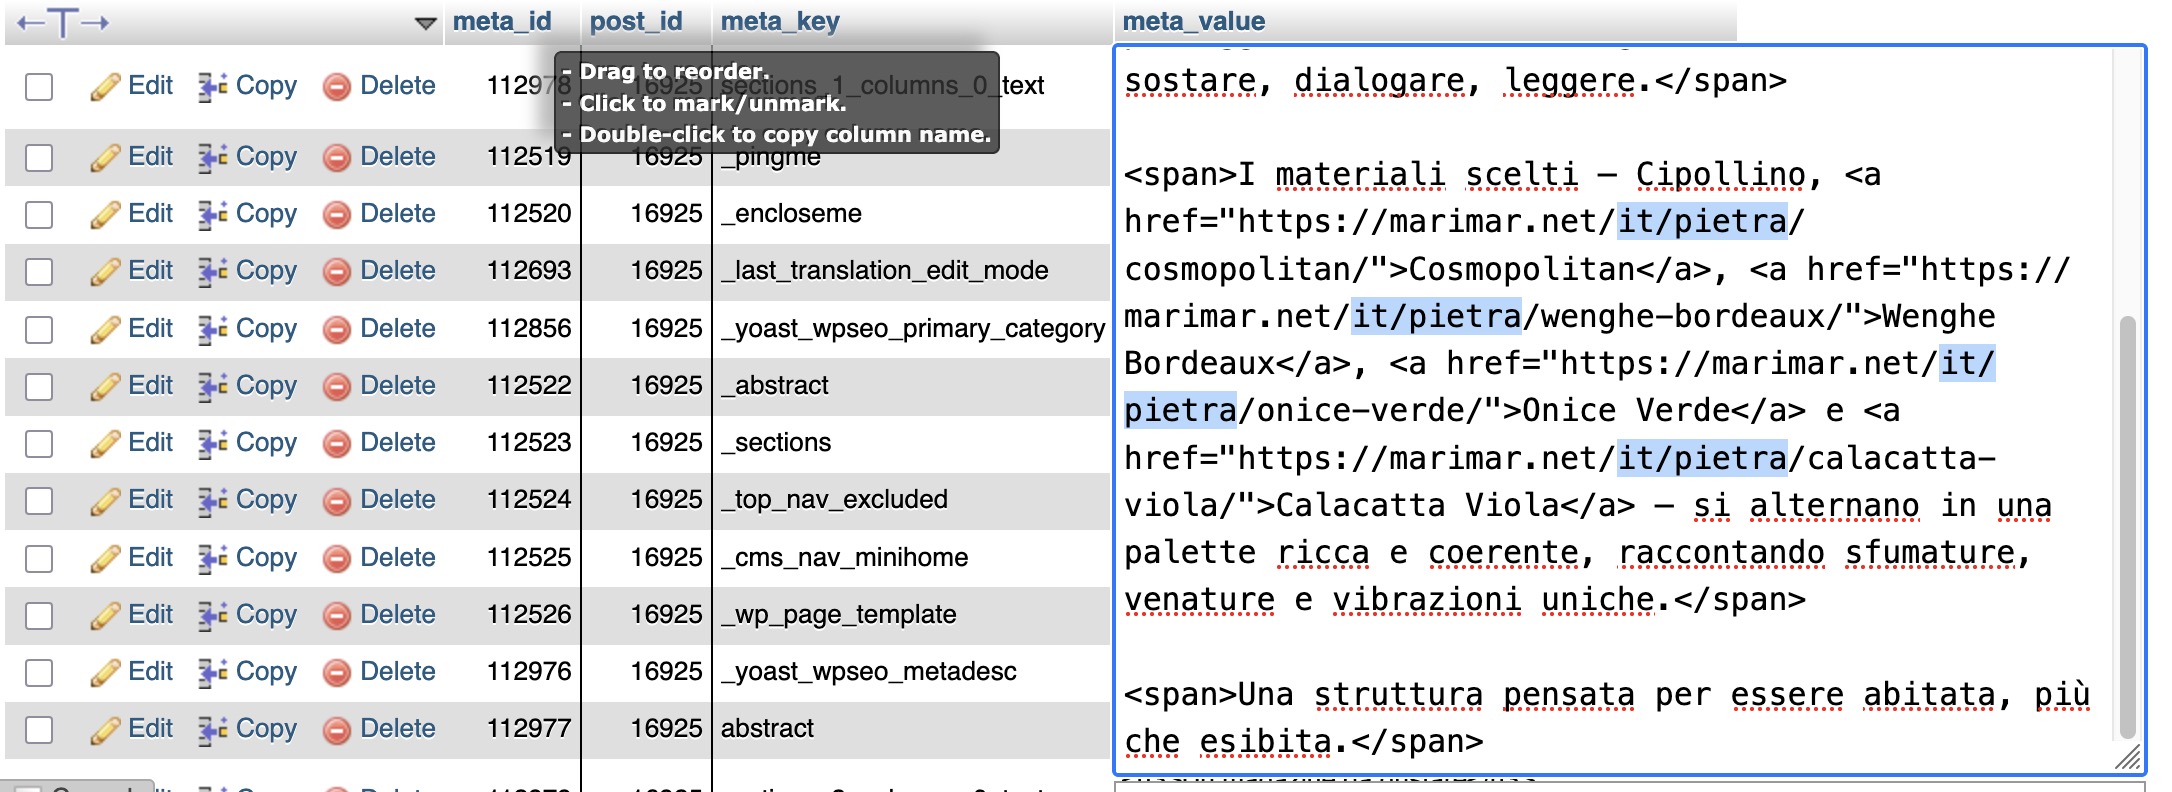Click the textarea resize grip corner
2172x792 pixels.
point(2129,758)
